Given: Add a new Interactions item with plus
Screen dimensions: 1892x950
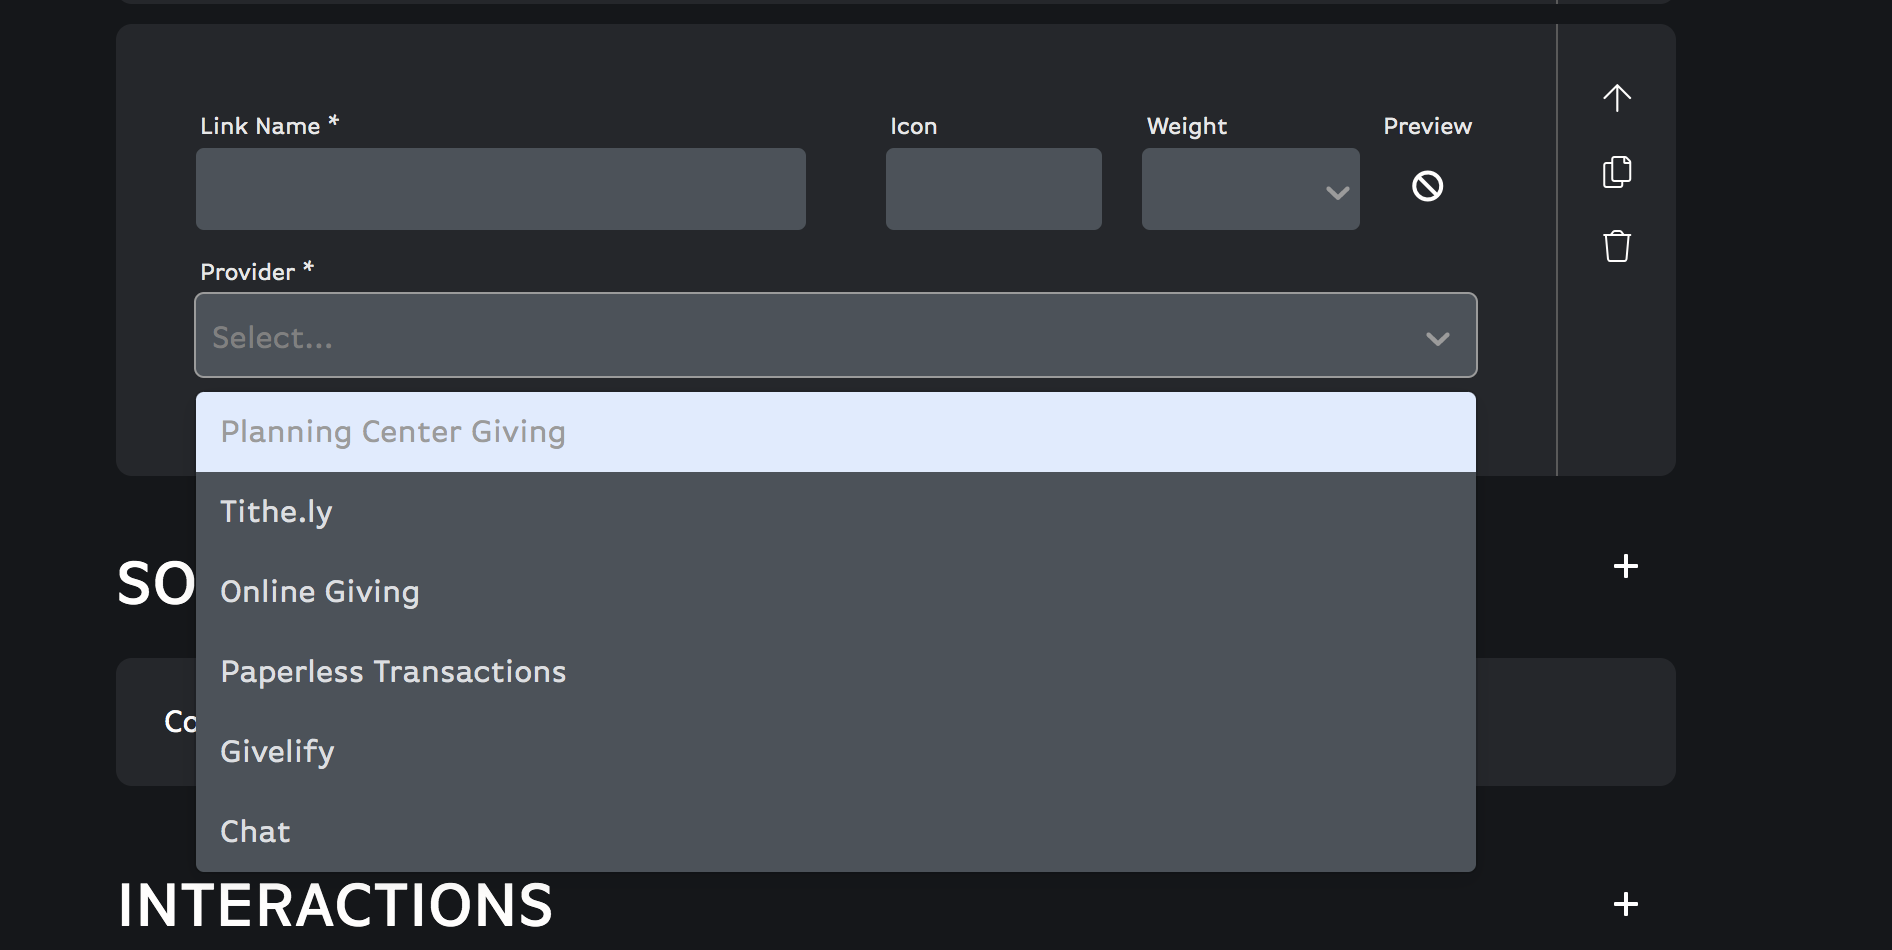Looking at the screenshot, I should click(x=1626, y=904).
